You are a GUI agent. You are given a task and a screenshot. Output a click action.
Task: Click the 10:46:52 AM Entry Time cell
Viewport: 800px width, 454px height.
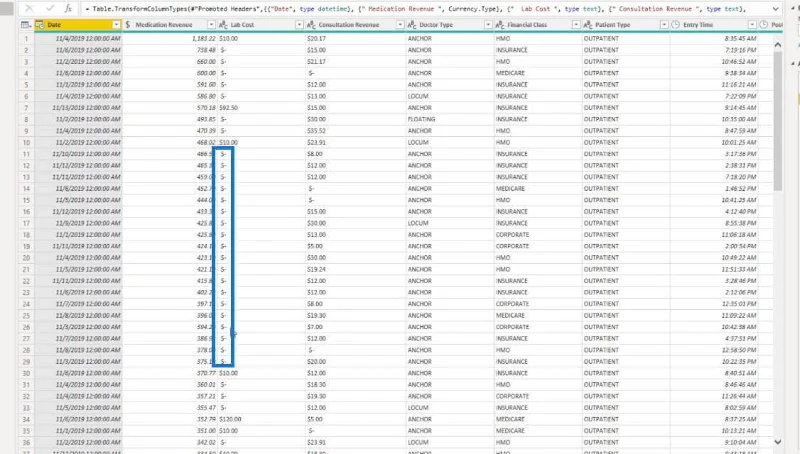[714, 61]
